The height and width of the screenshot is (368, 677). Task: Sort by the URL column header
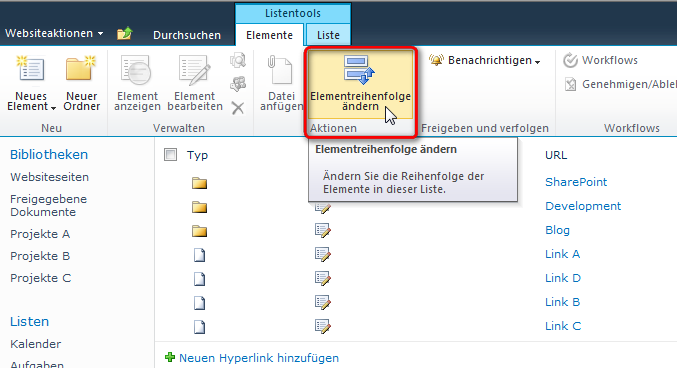coord(556,155)
